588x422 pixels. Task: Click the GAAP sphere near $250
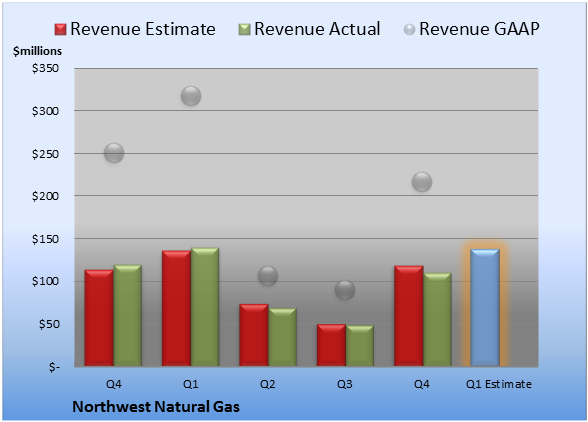(114, 153)
